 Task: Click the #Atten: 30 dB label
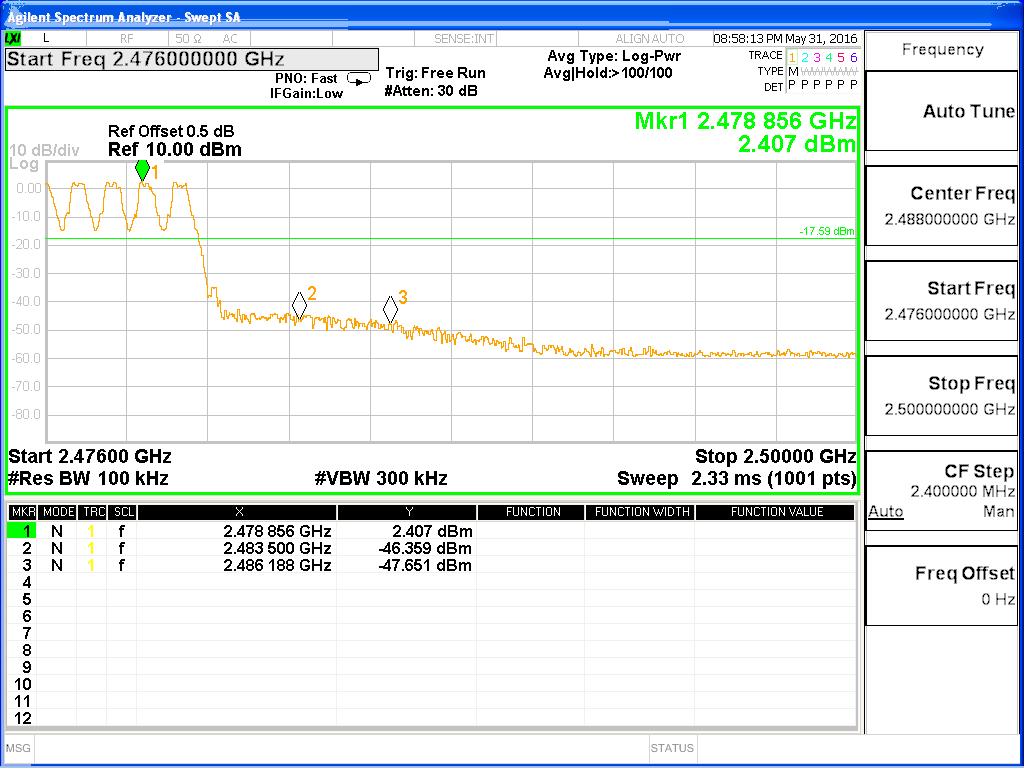tap(431, 91)
